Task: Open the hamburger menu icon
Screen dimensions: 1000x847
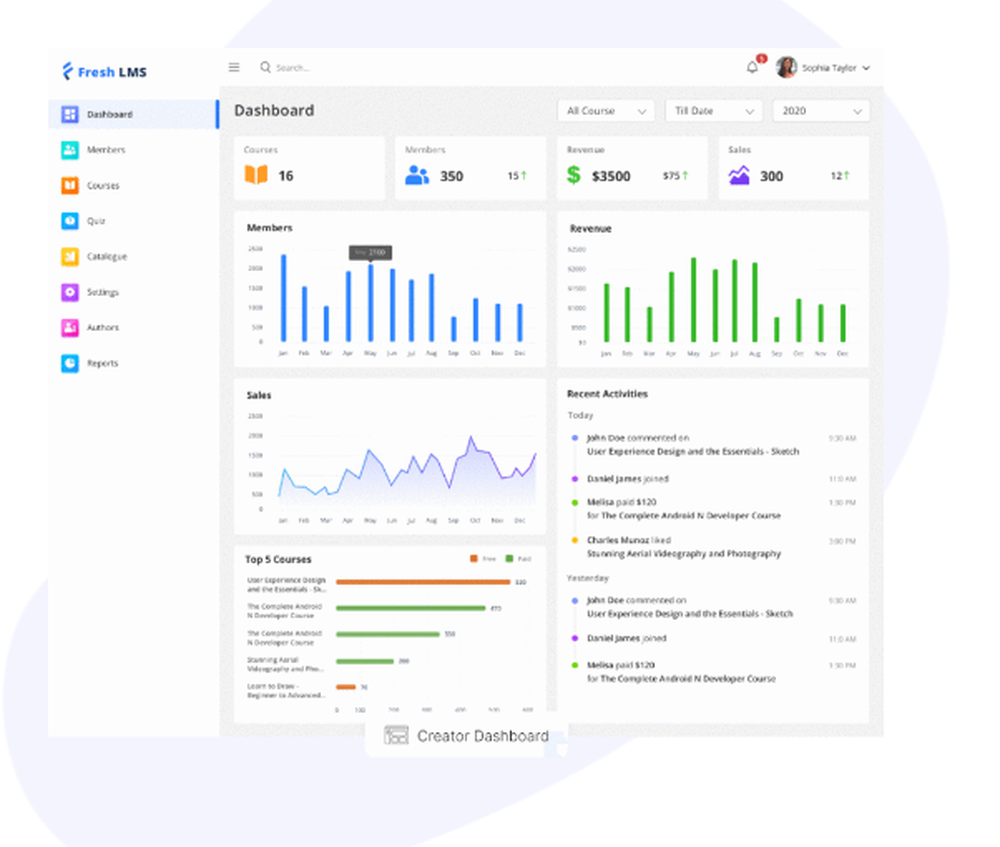Action: 234,67
